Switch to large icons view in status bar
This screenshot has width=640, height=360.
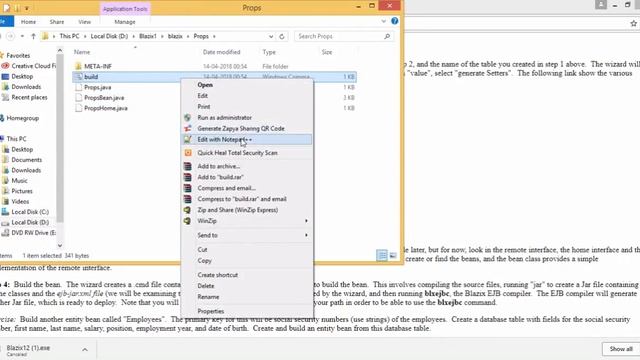pos(393,256)
